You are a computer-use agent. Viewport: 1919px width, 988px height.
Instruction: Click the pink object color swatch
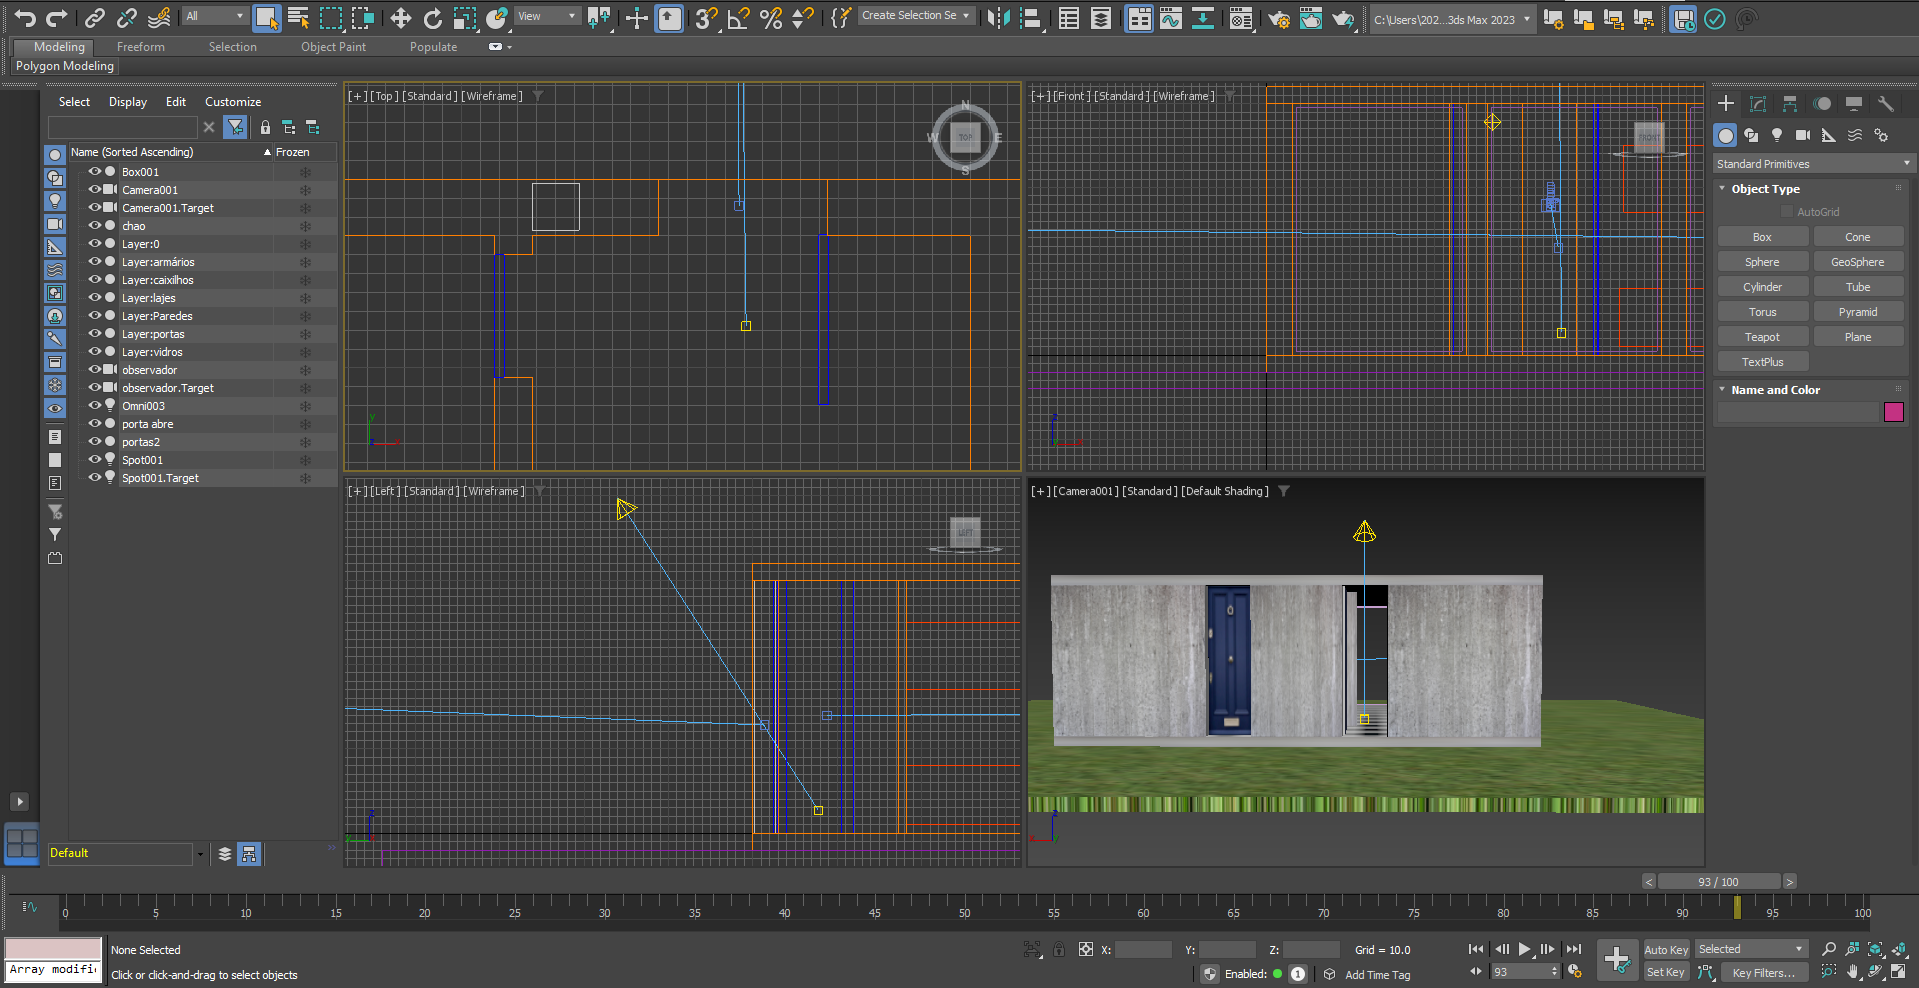1893,412
